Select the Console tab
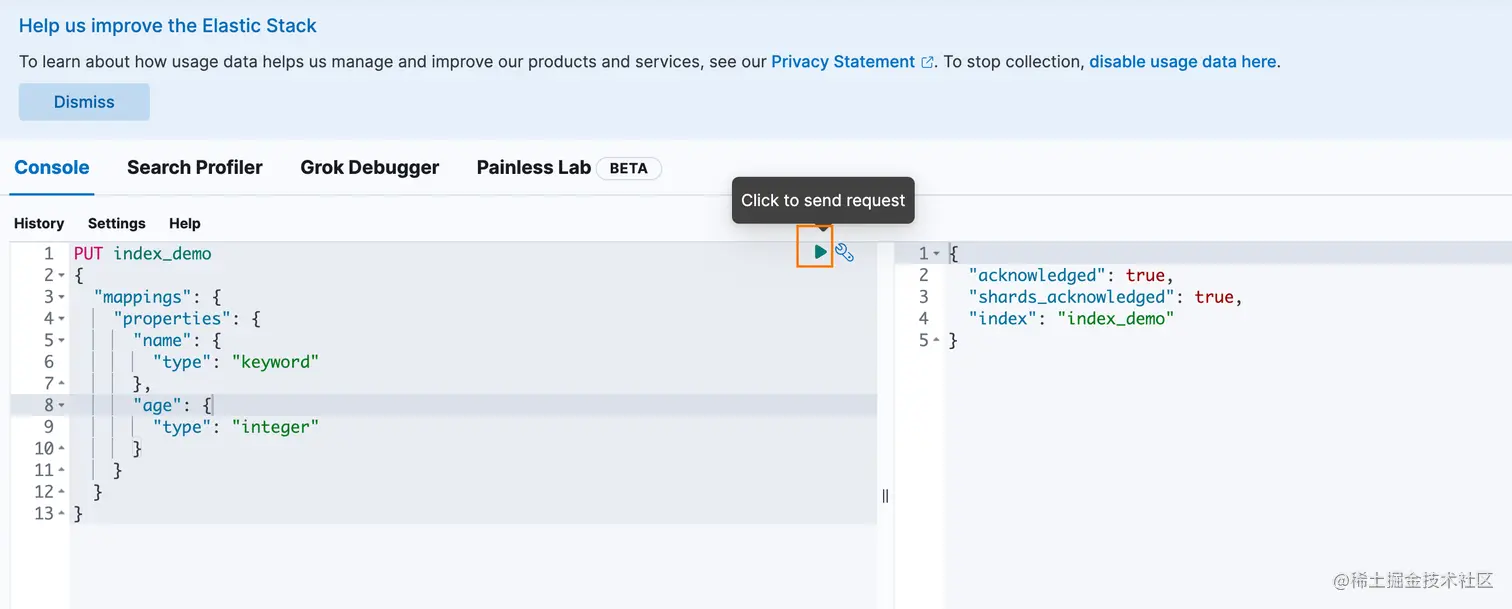 52,168
